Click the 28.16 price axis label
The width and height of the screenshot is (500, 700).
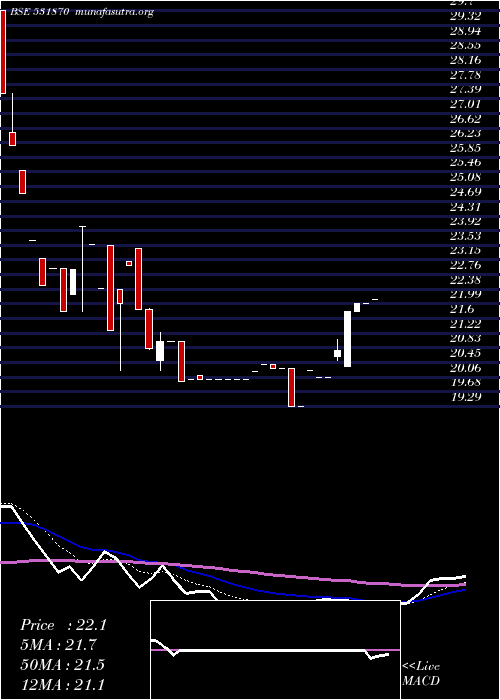click(x=465, y=60)
